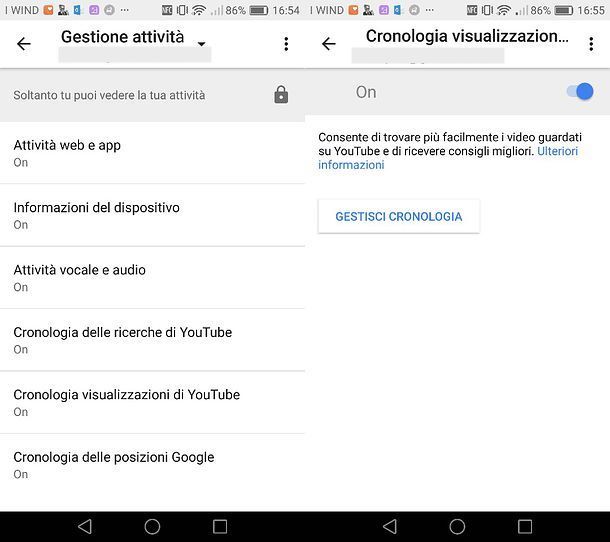This screenshot has height=542, width=610.
Task: Tap the GESTISCI CRONOLOGIA button
Action: tap(399, 216)
